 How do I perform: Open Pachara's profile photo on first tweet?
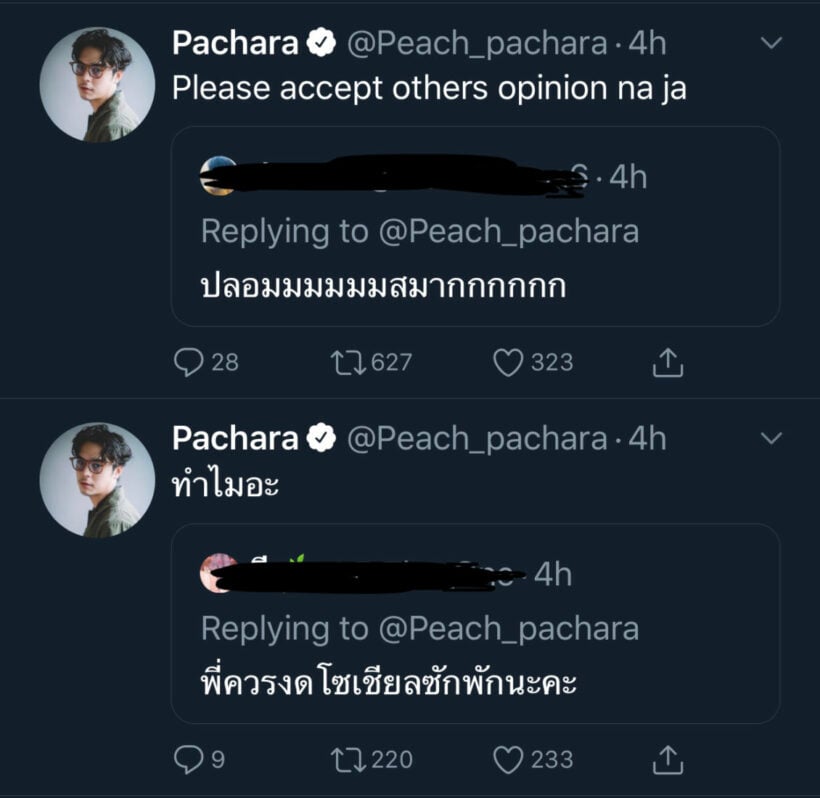tap(97, 84)
